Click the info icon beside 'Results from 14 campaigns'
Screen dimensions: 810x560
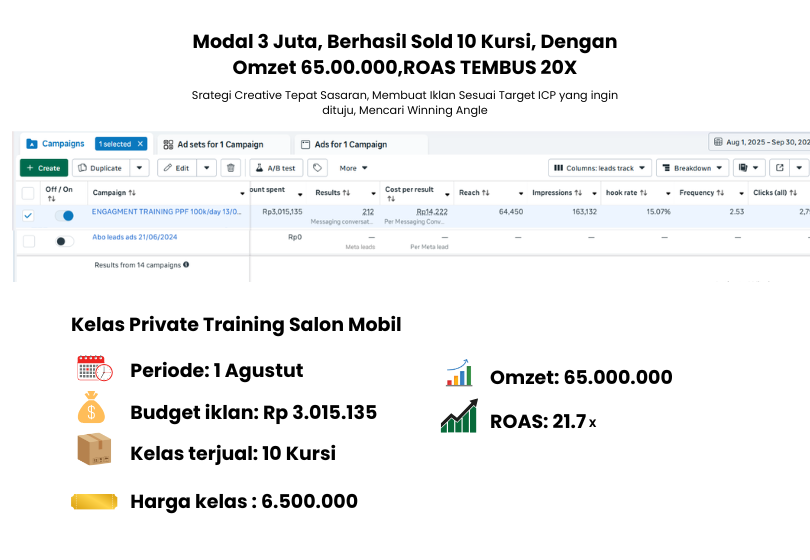[186, 265]
